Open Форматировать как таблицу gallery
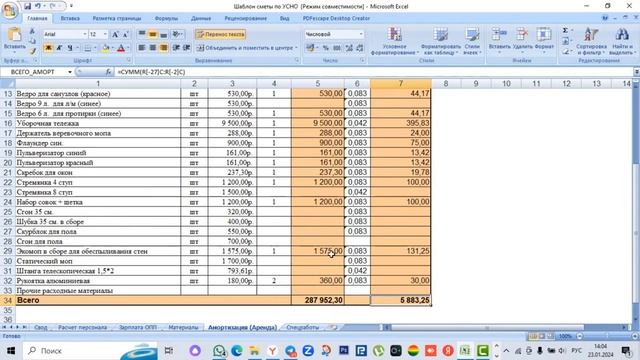Image resolution: width=640 pixels, height=360 pixels. pyautogui.click(x=440, y=41)
